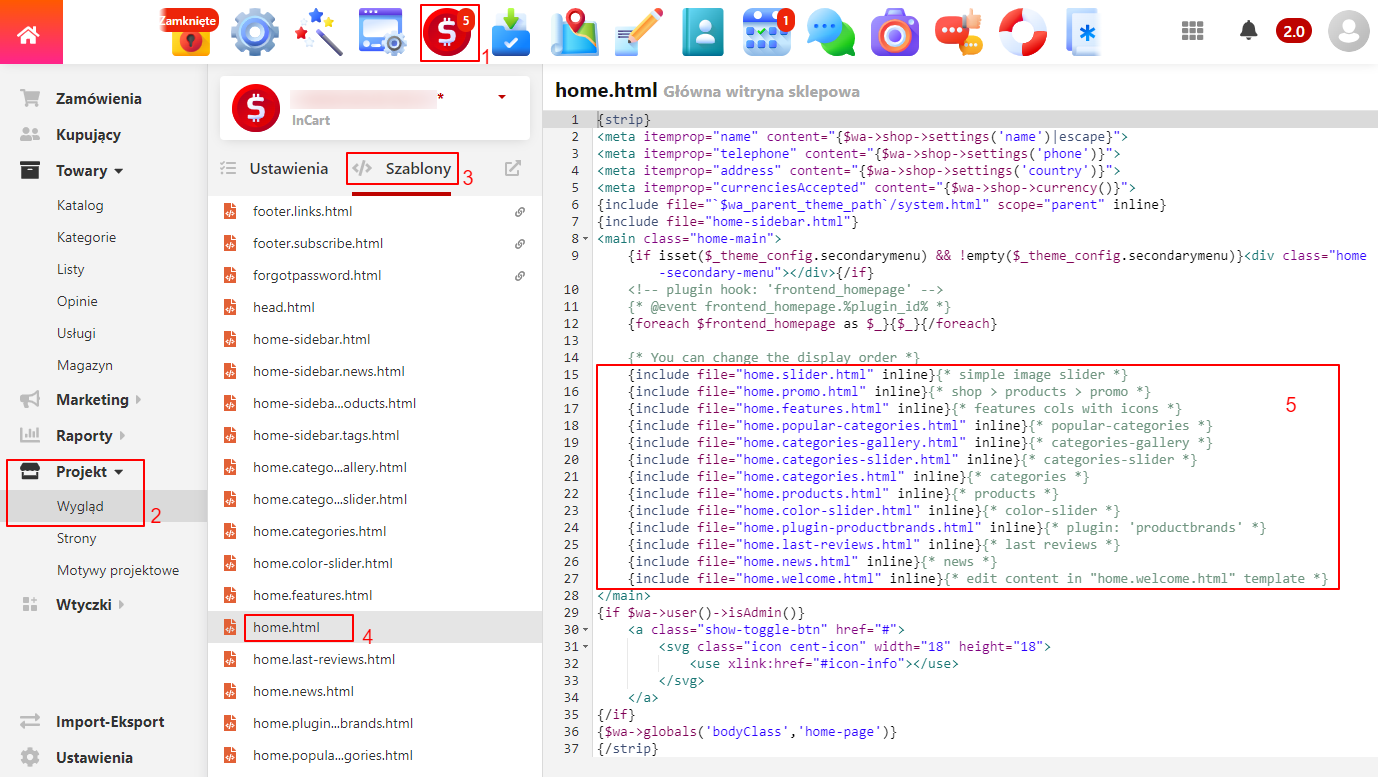Click the link icon beside footer.links.html
This screenshot has height=777, width=1378.
(x=520, y=212)
